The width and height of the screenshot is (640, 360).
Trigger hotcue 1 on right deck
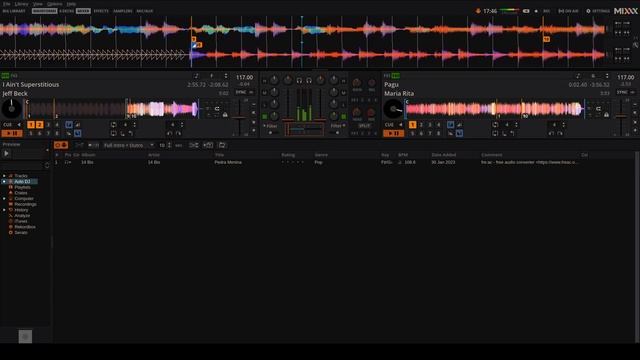tap(412, 125)
